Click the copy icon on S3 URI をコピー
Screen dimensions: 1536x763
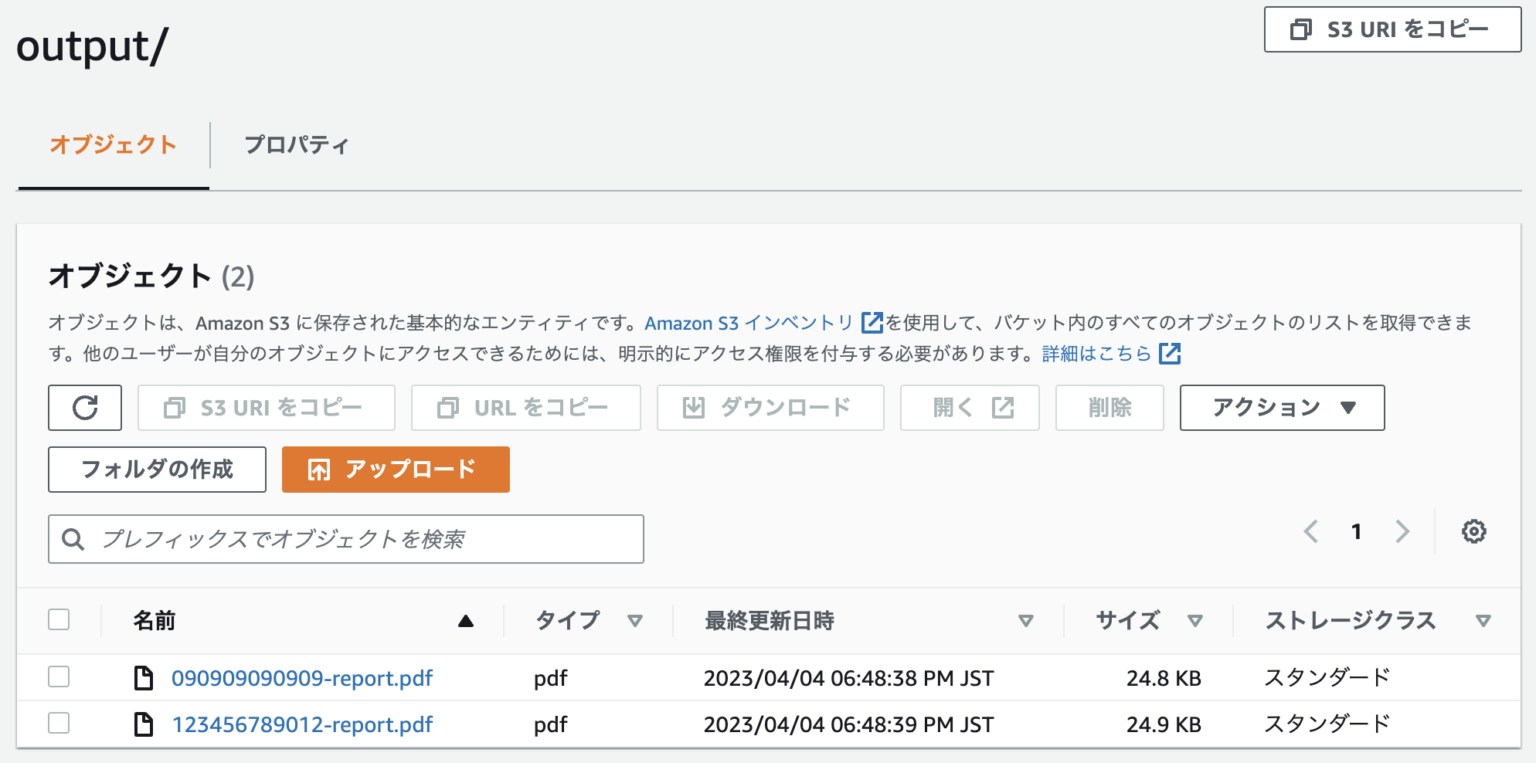pyautogui.click(x=1301, y=29)
